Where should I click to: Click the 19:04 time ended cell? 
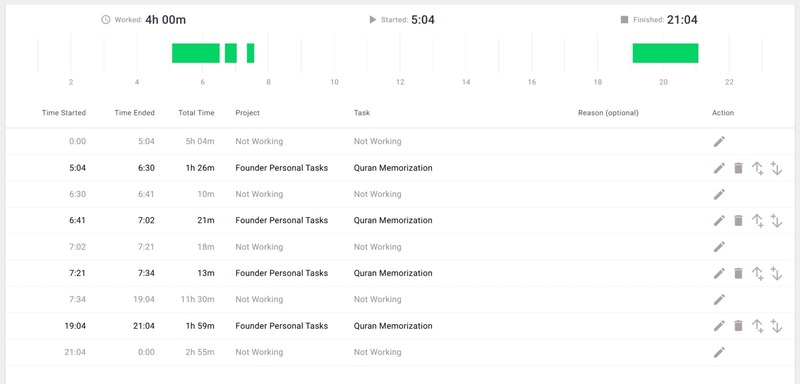(x=144, y=299)
